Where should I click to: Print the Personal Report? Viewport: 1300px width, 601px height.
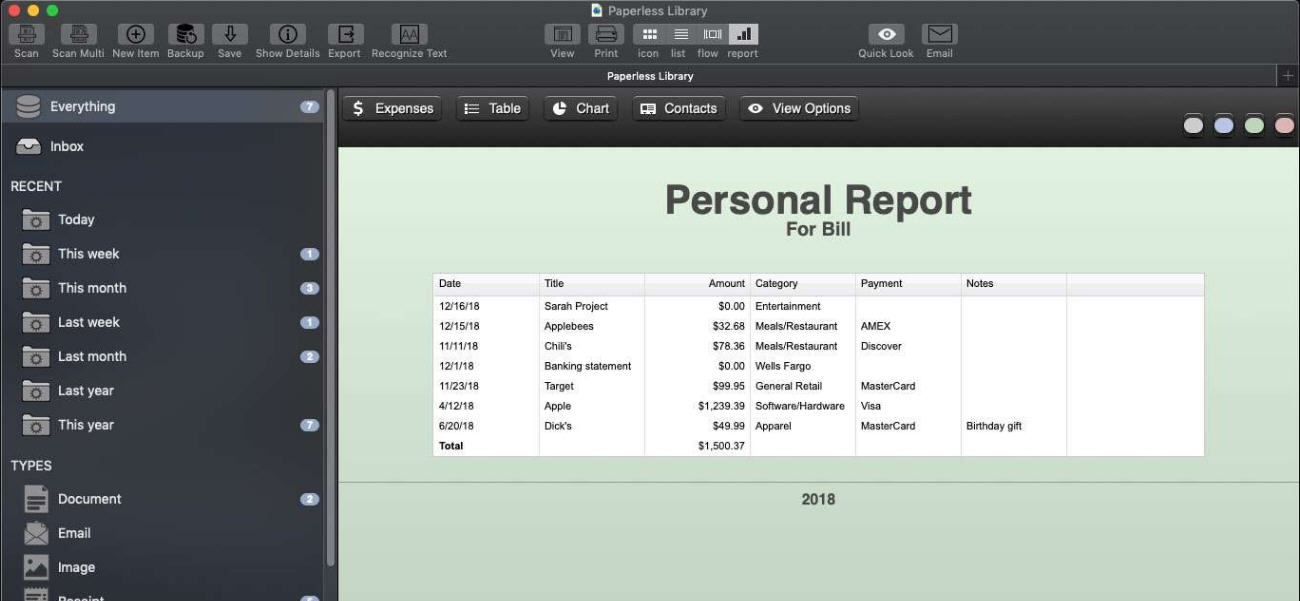pyautogui.click(x=606, y=38)
